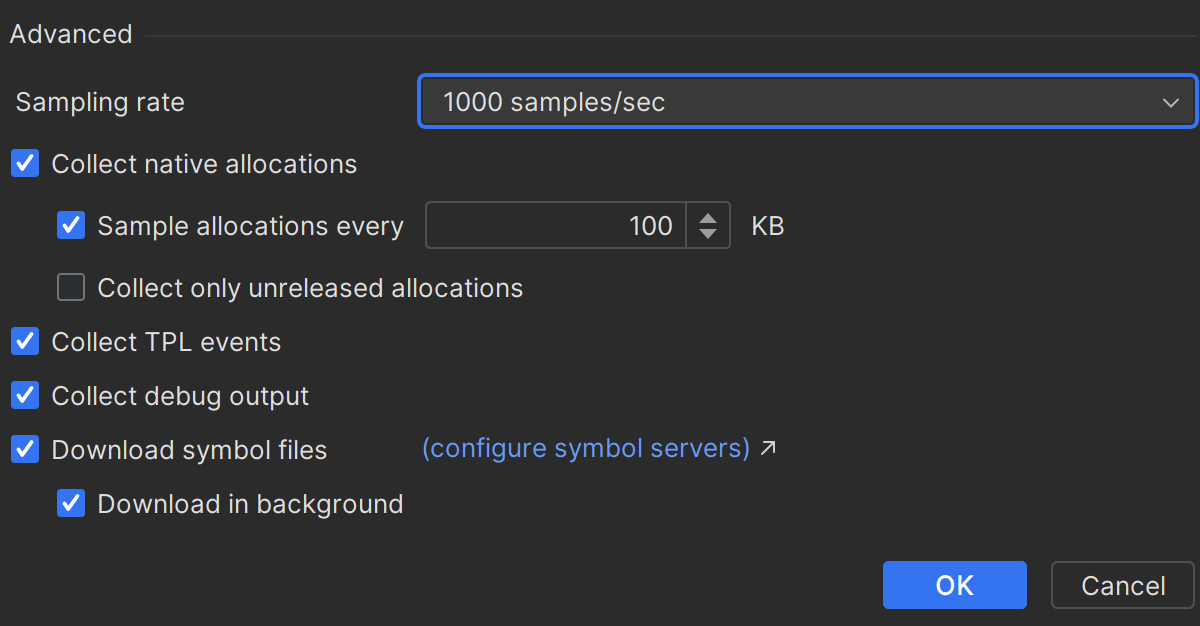This screenshot has width=1200, height=626.
Task: Click the Download symbol files label text
Action: click(x=189, y=450)
